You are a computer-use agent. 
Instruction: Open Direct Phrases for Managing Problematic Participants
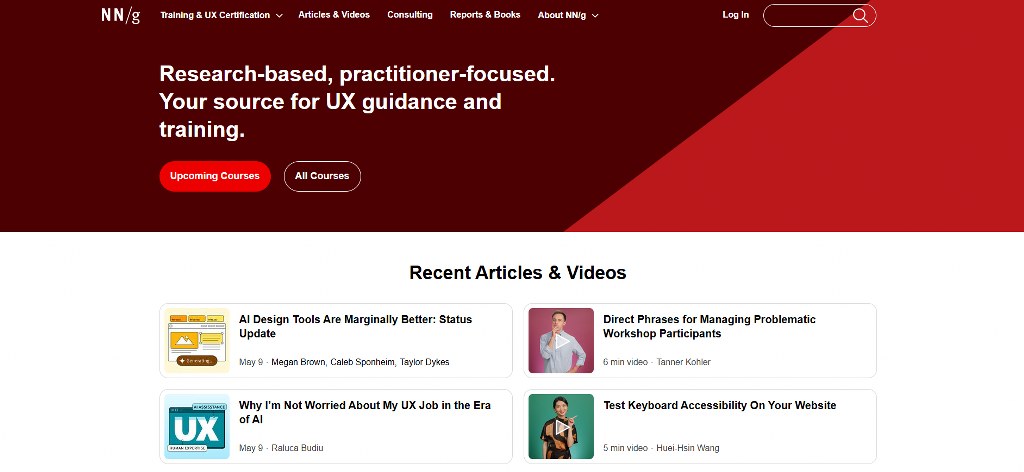(709, 326)
